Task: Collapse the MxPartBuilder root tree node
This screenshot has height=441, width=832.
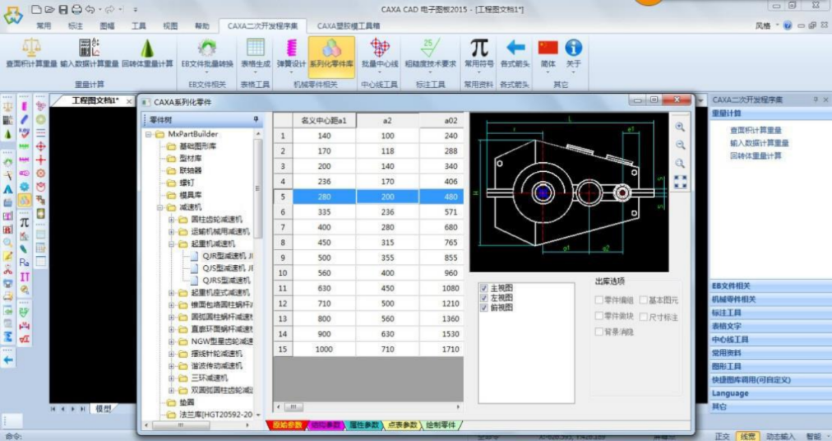Action: (149, 134)
